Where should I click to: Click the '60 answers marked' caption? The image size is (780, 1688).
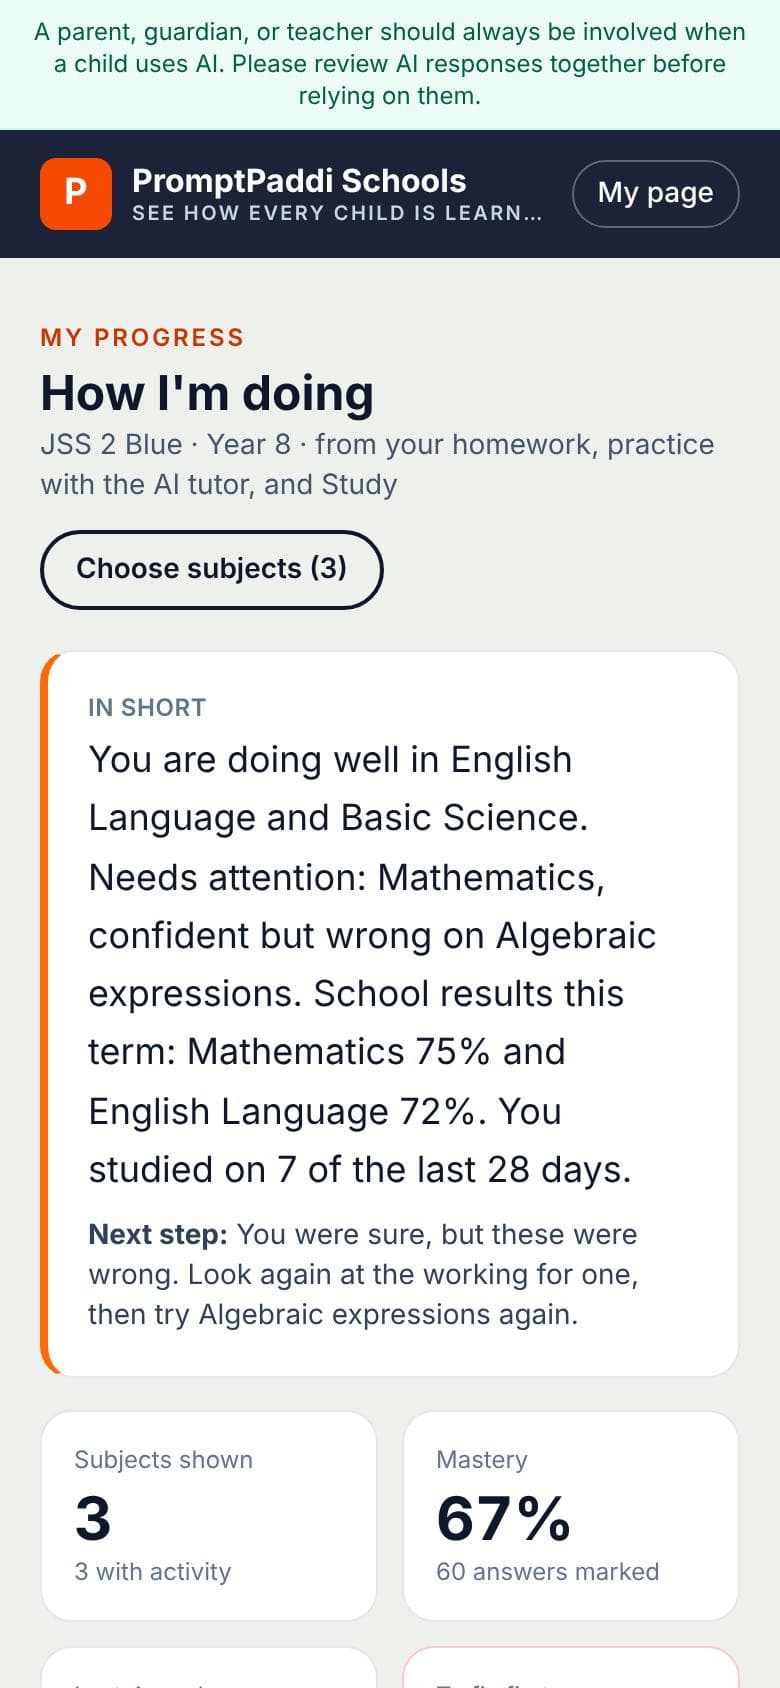tap(548, 1572)
